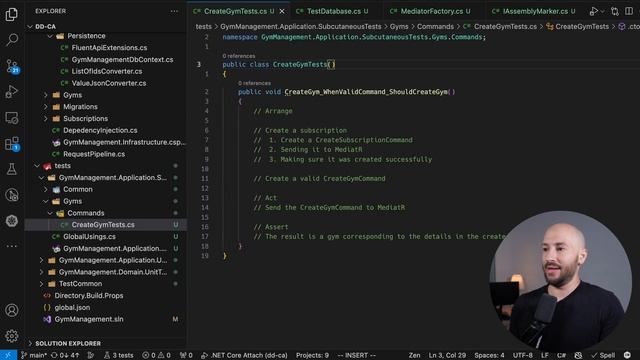
Task: Click Spaces: 4 indentation status item
Action: 489,355
